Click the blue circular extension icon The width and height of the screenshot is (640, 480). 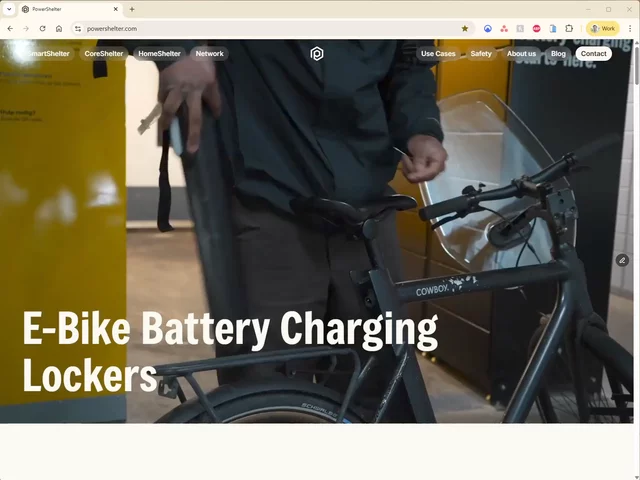click(x=488, y=29)
